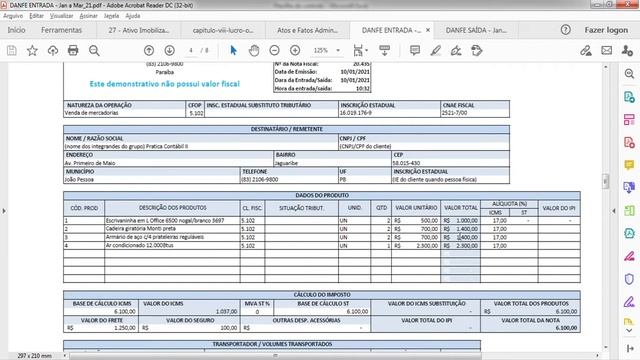Click the VALOR TOTAL DA NOTA label
The width and height of the screenshot is (640, 360).
(x=531, y=320)
